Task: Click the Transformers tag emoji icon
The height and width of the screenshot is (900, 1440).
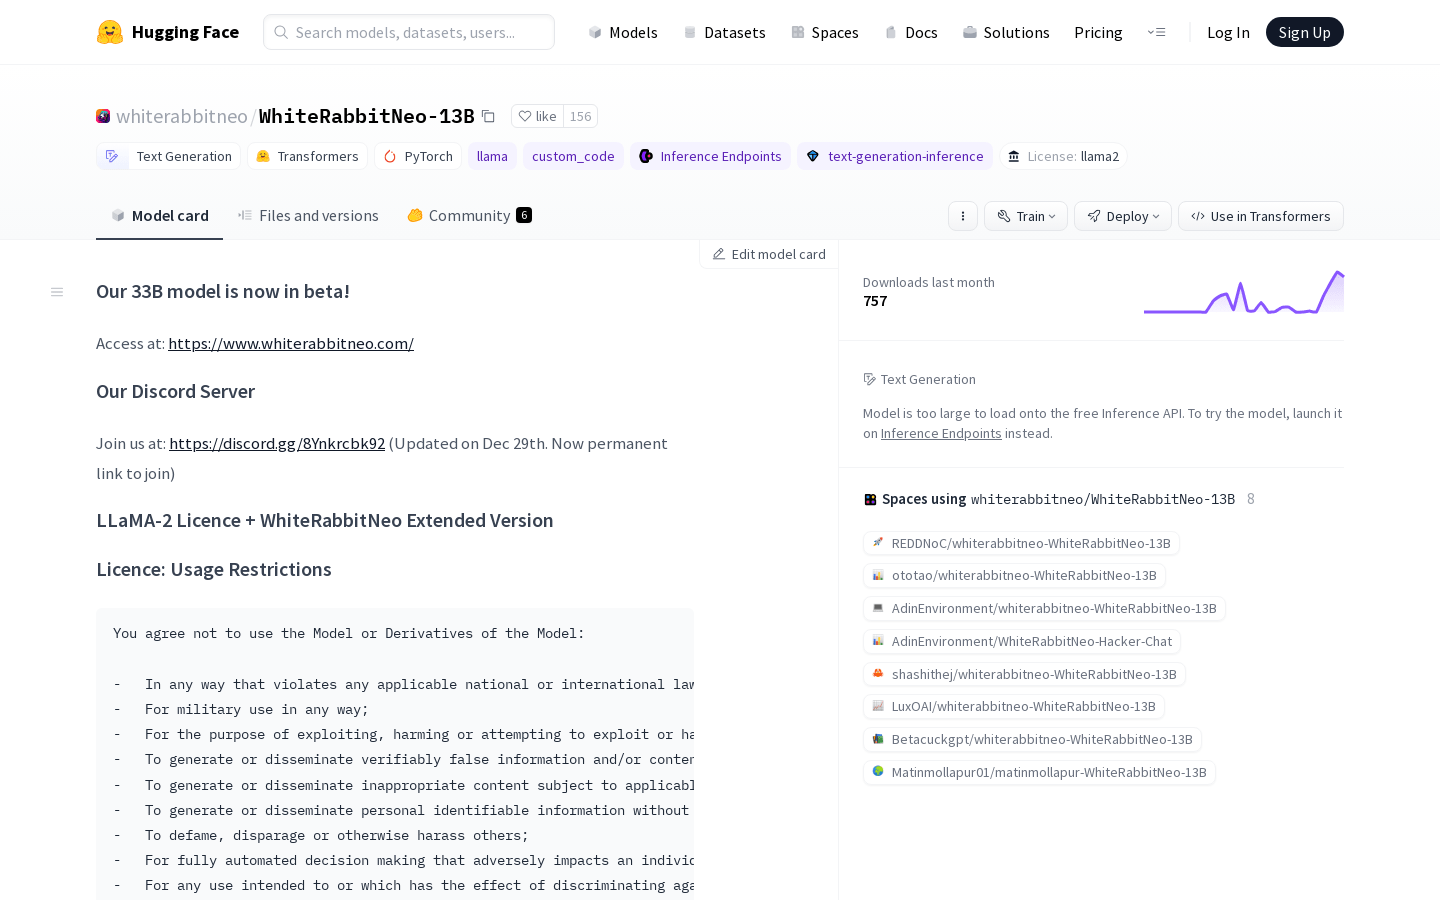Action: [x=263, y=156]
